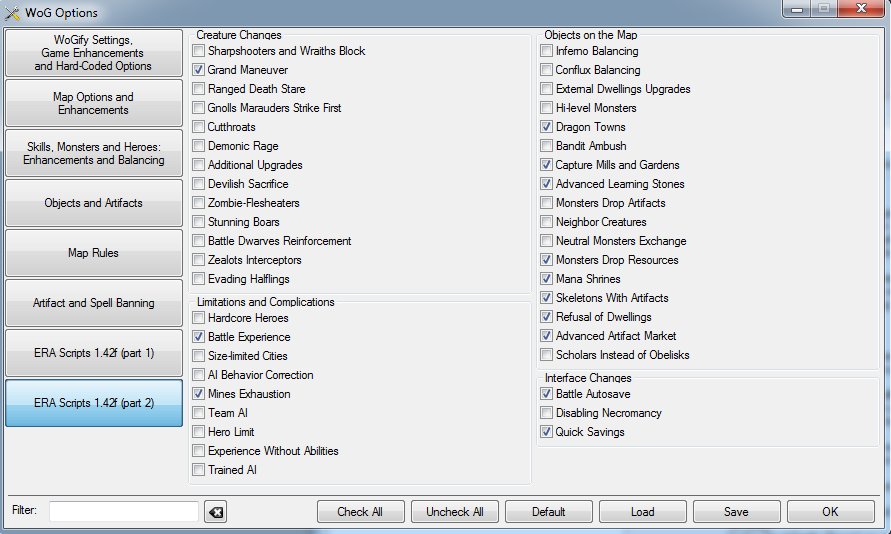Uncheck Refusal of Dwellings
The image size is (891, 534).
point(546,317)
